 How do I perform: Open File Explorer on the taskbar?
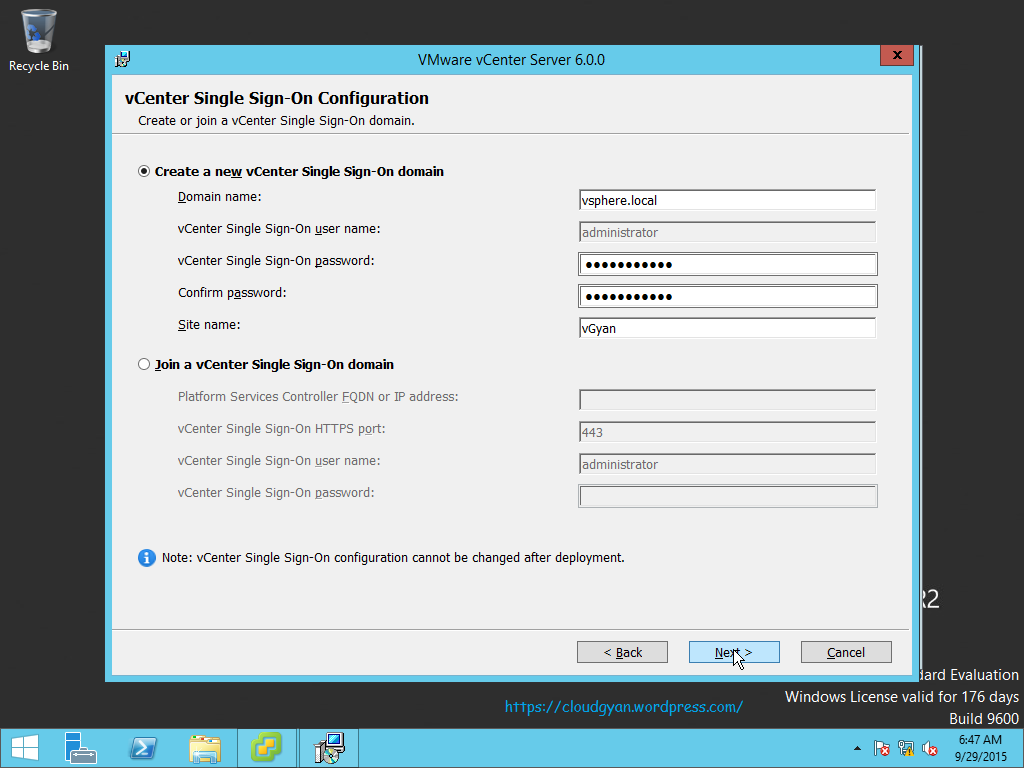point(205,747)
